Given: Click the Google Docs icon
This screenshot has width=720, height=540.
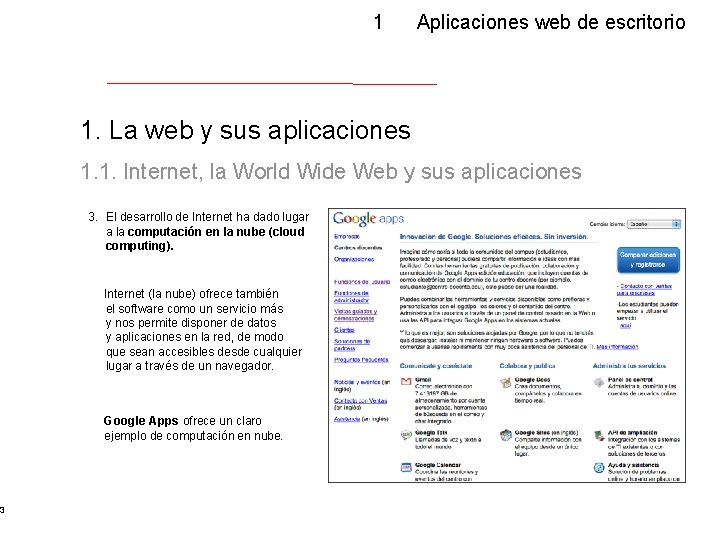Looking at the screenshot, I should (x=506, y=382).
